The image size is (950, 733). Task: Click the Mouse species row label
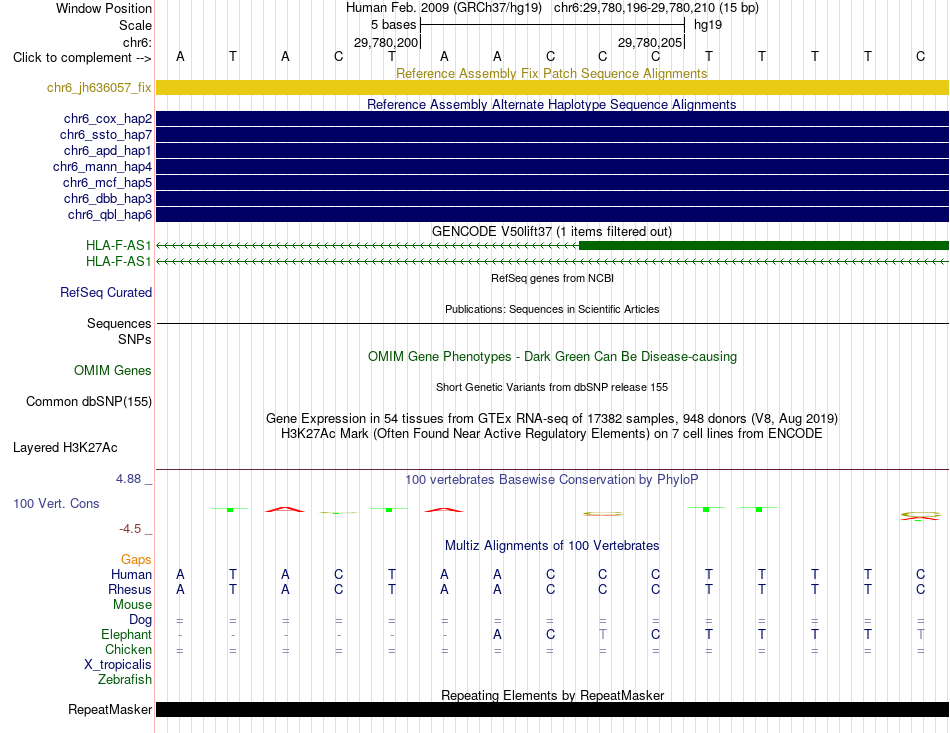pos(132,605)
